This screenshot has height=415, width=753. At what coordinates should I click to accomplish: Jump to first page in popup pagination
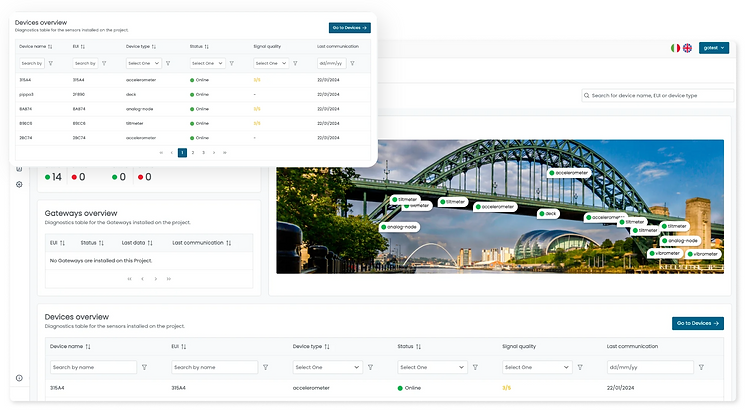[x=161, y=153]
